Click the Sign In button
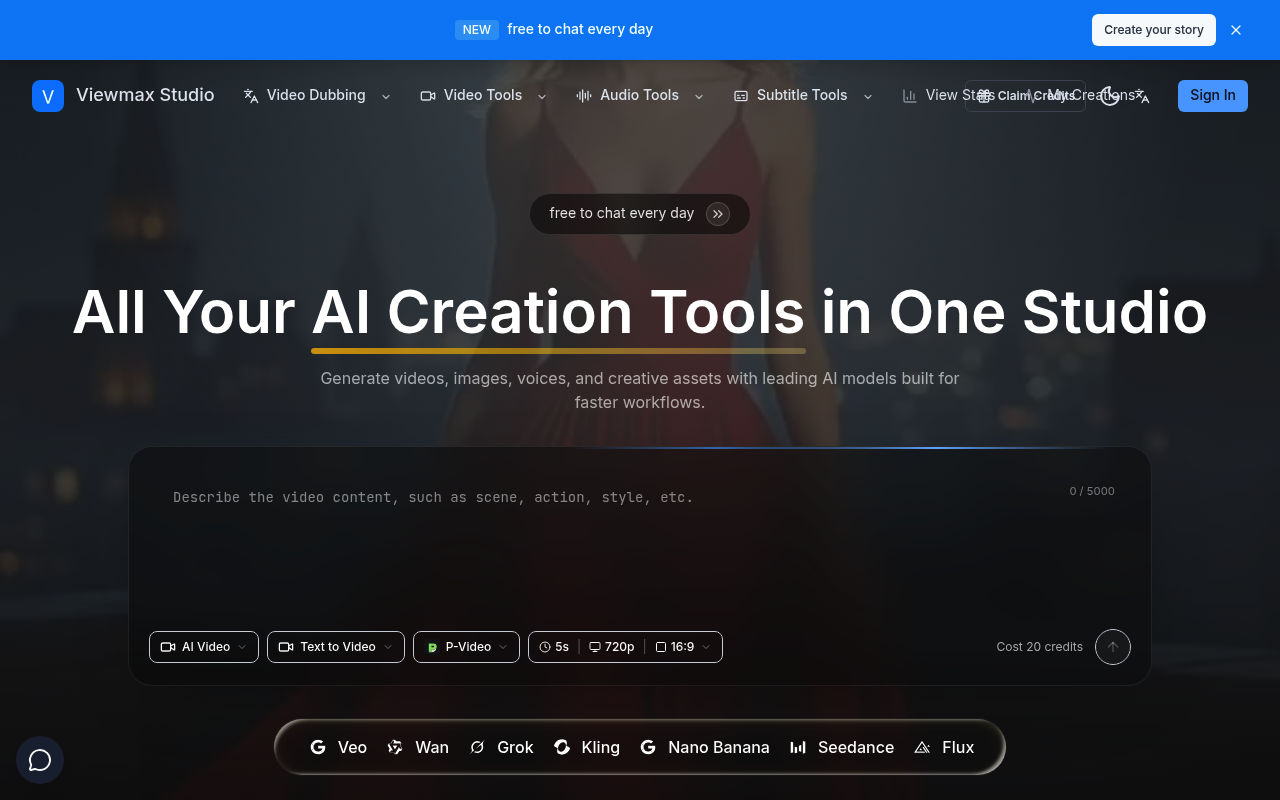 tap(1213, 96)
